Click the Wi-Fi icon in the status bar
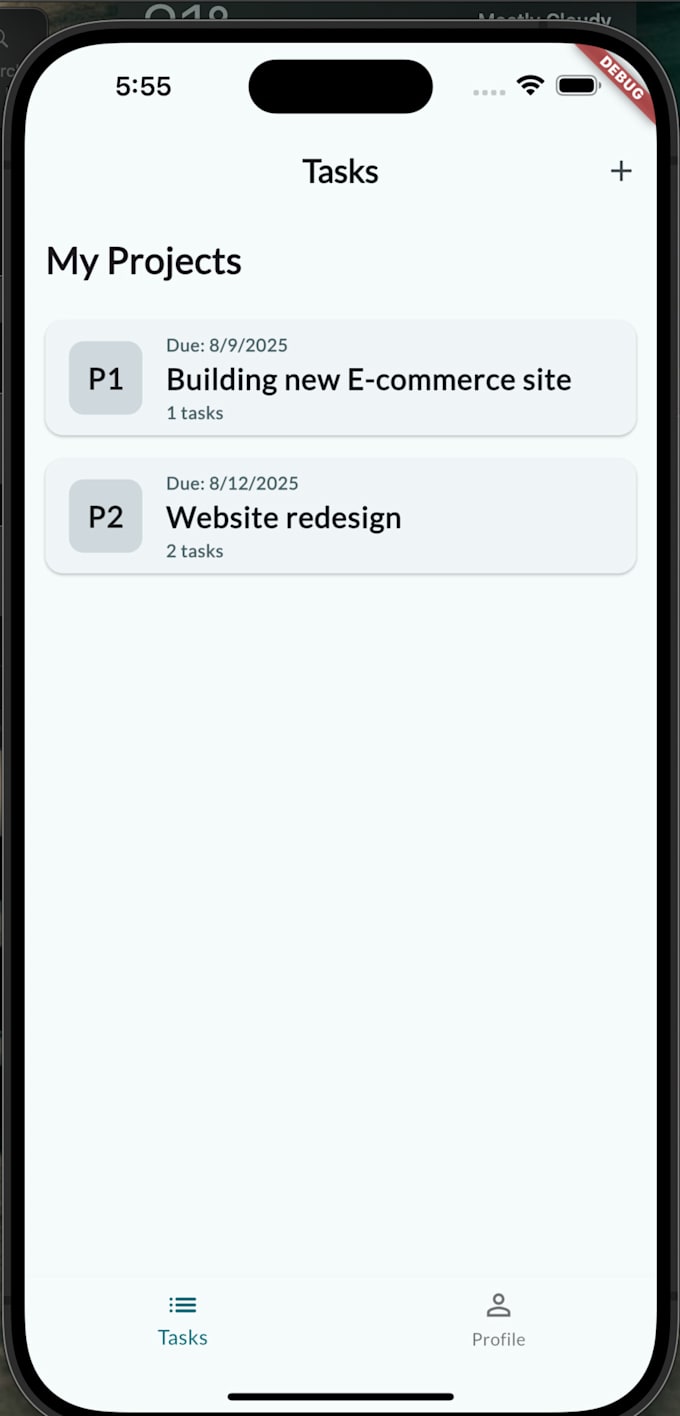680x1416 pixels. click(x=531, y=85)
